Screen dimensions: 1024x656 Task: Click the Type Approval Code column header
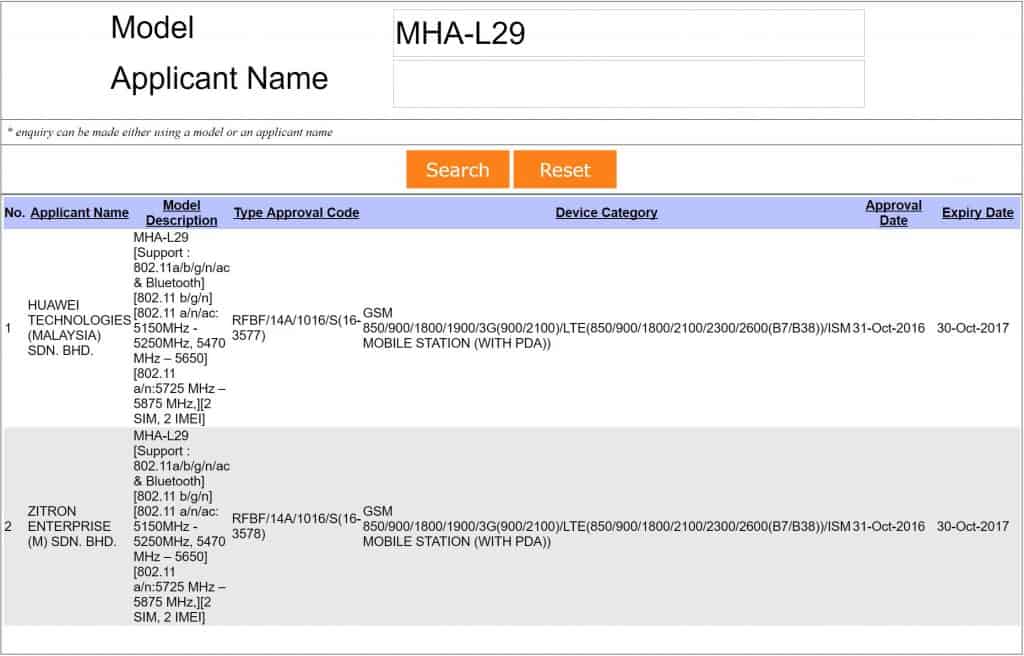tap(296, 213)
